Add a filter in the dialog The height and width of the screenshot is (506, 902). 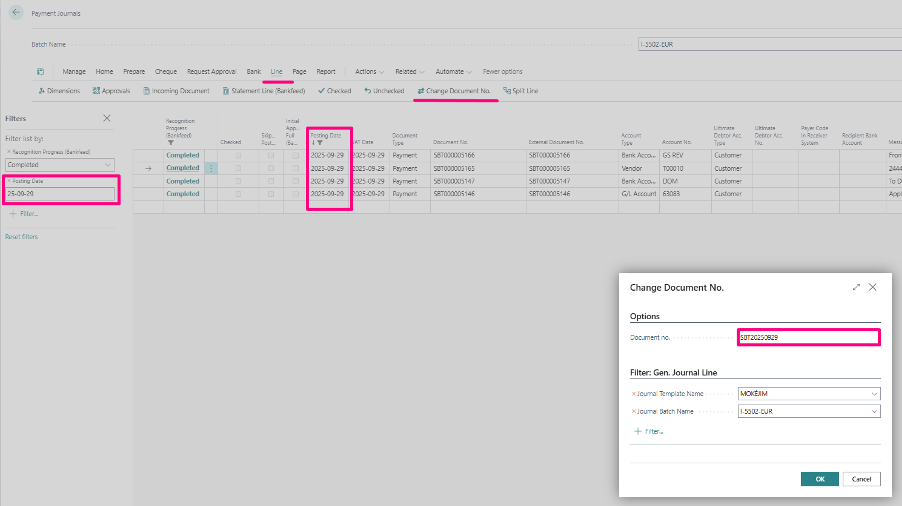point(648,431)
